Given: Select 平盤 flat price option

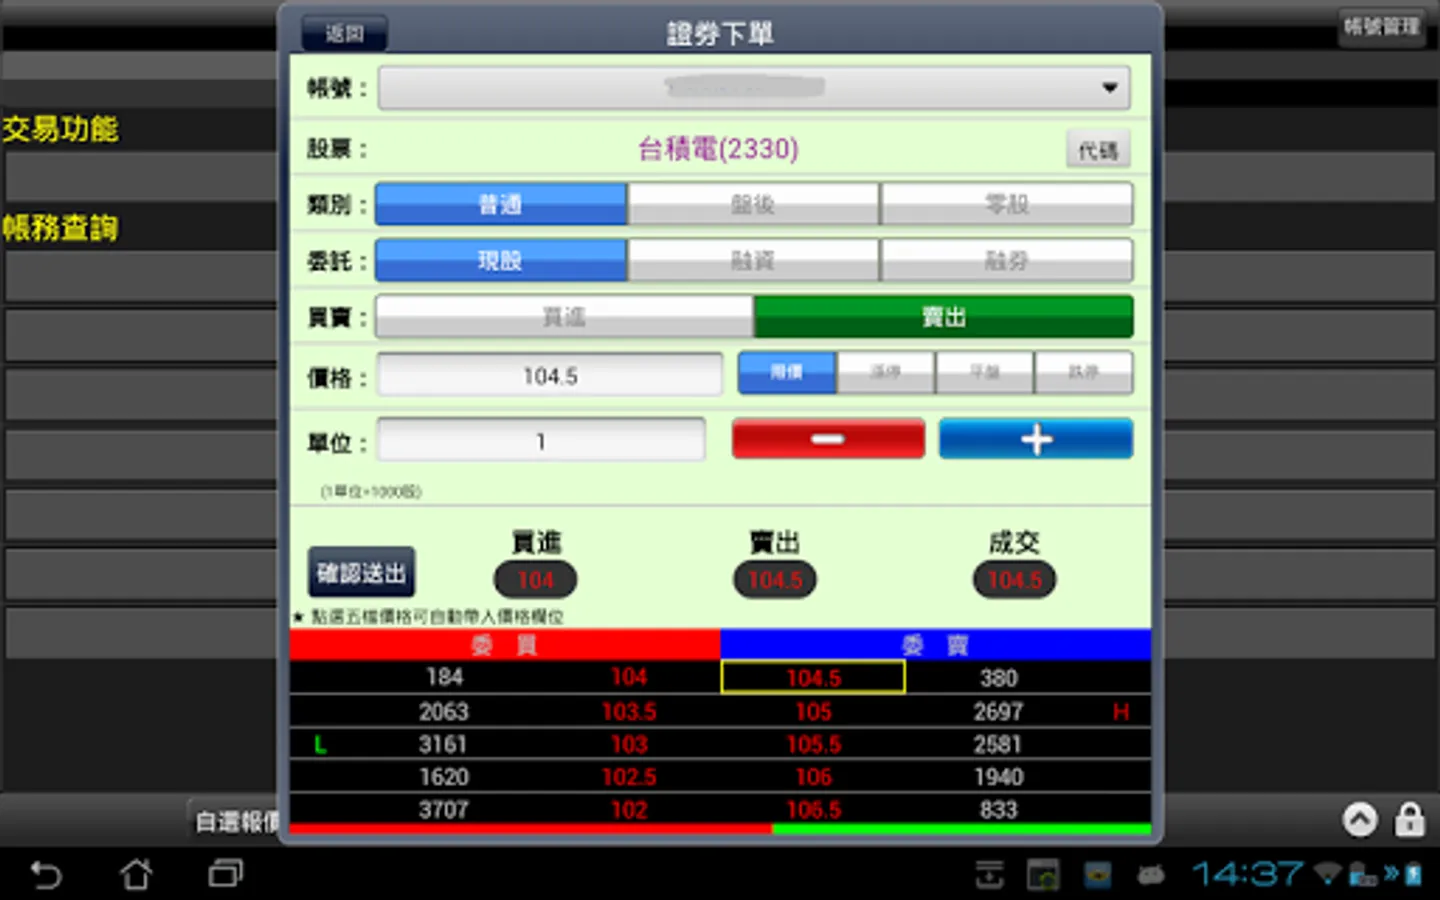Looking at the screenshot, I should click(984, 372).
